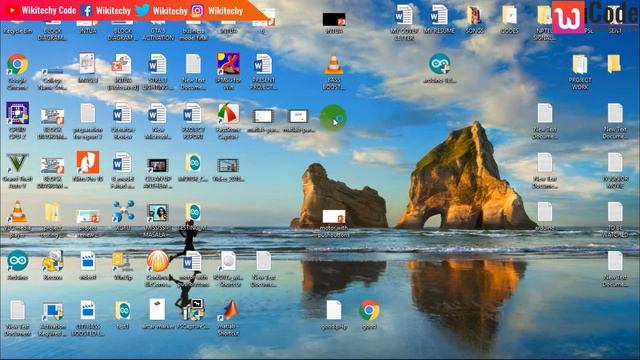Open the PCapture shortcut icon
640x360 pixels.
(x=193, y=310)
